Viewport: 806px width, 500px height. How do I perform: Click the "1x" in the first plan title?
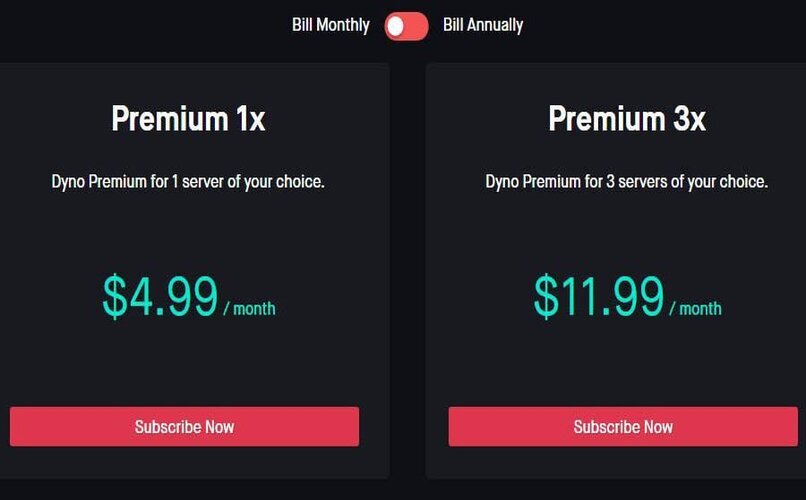250,119
